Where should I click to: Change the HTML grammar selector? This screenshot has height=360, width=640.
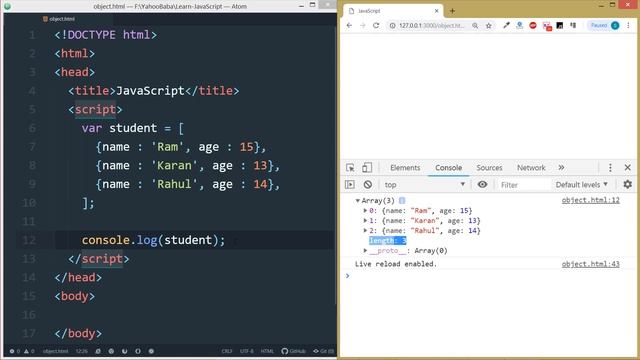(267, 351)
